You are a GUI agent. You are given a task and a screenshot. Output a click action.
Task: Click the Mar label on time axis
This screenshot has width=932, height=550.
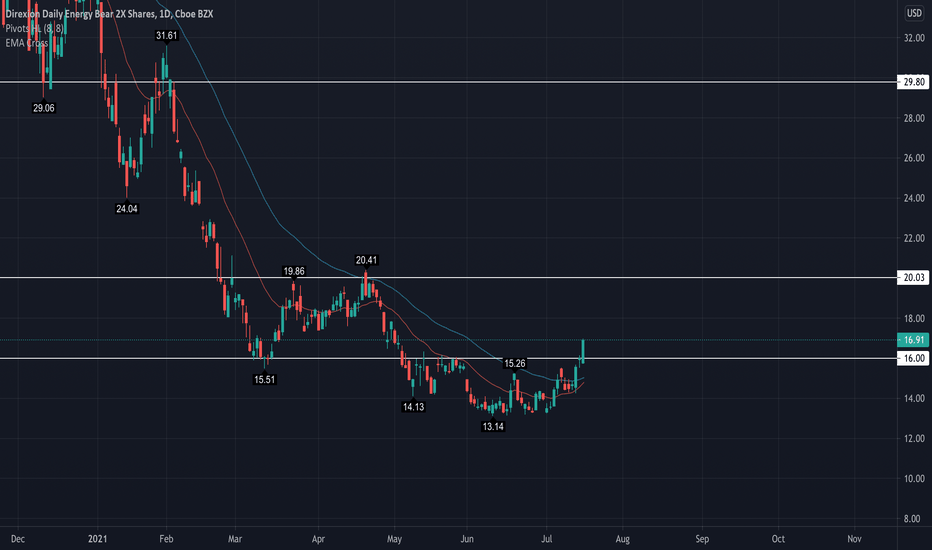(235, 539)
